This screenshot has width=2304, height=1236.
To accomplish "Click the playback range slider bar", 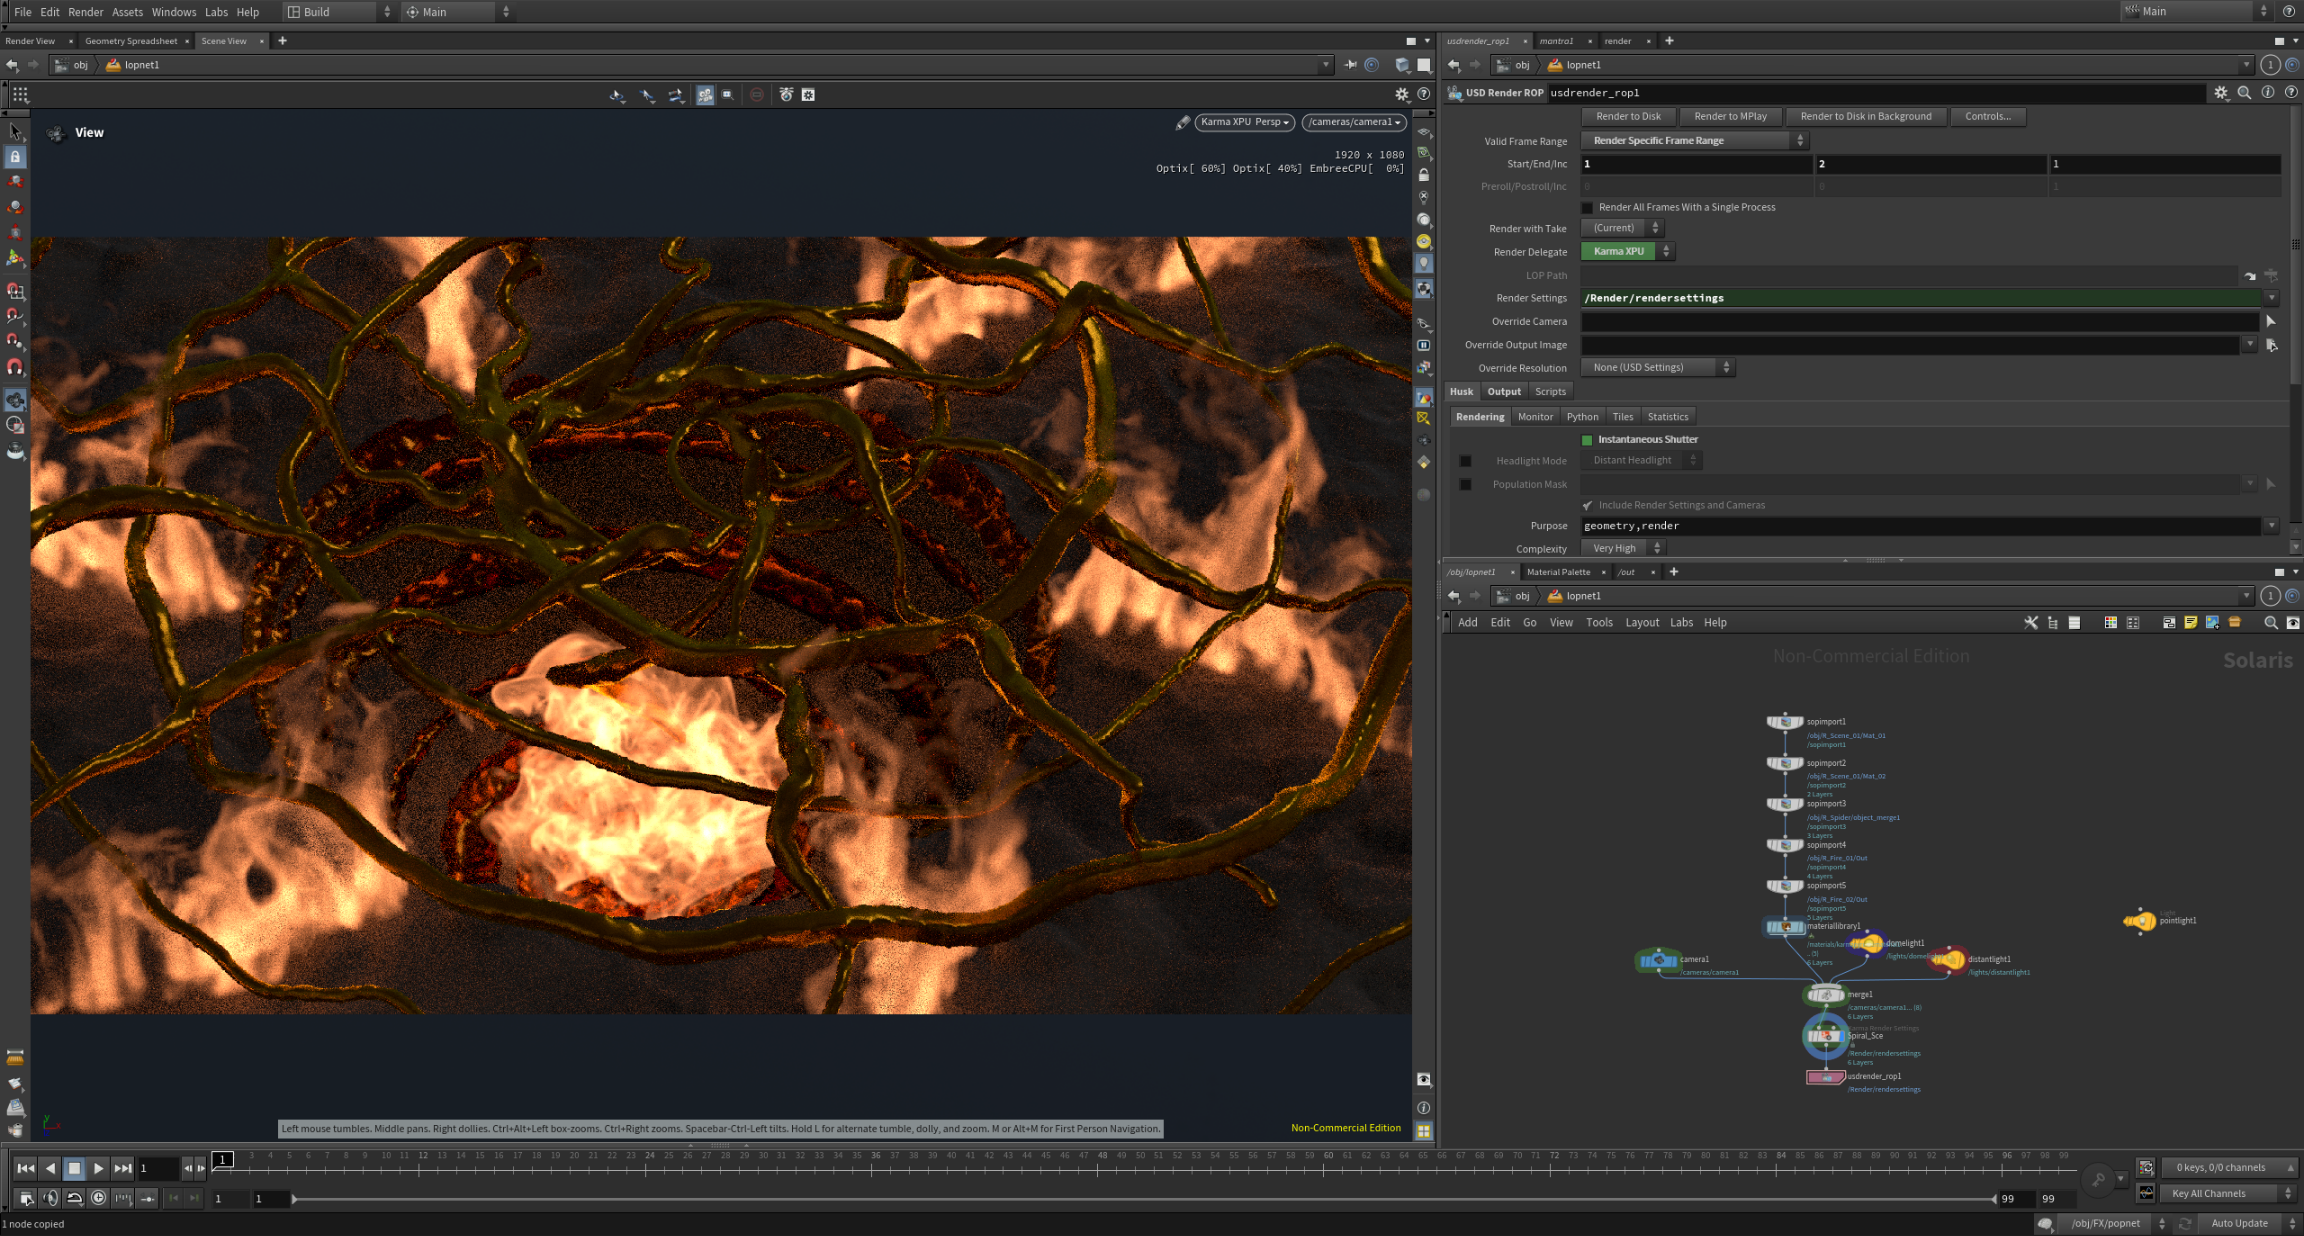I will pyautogui.click(x=1145, y=1198).
